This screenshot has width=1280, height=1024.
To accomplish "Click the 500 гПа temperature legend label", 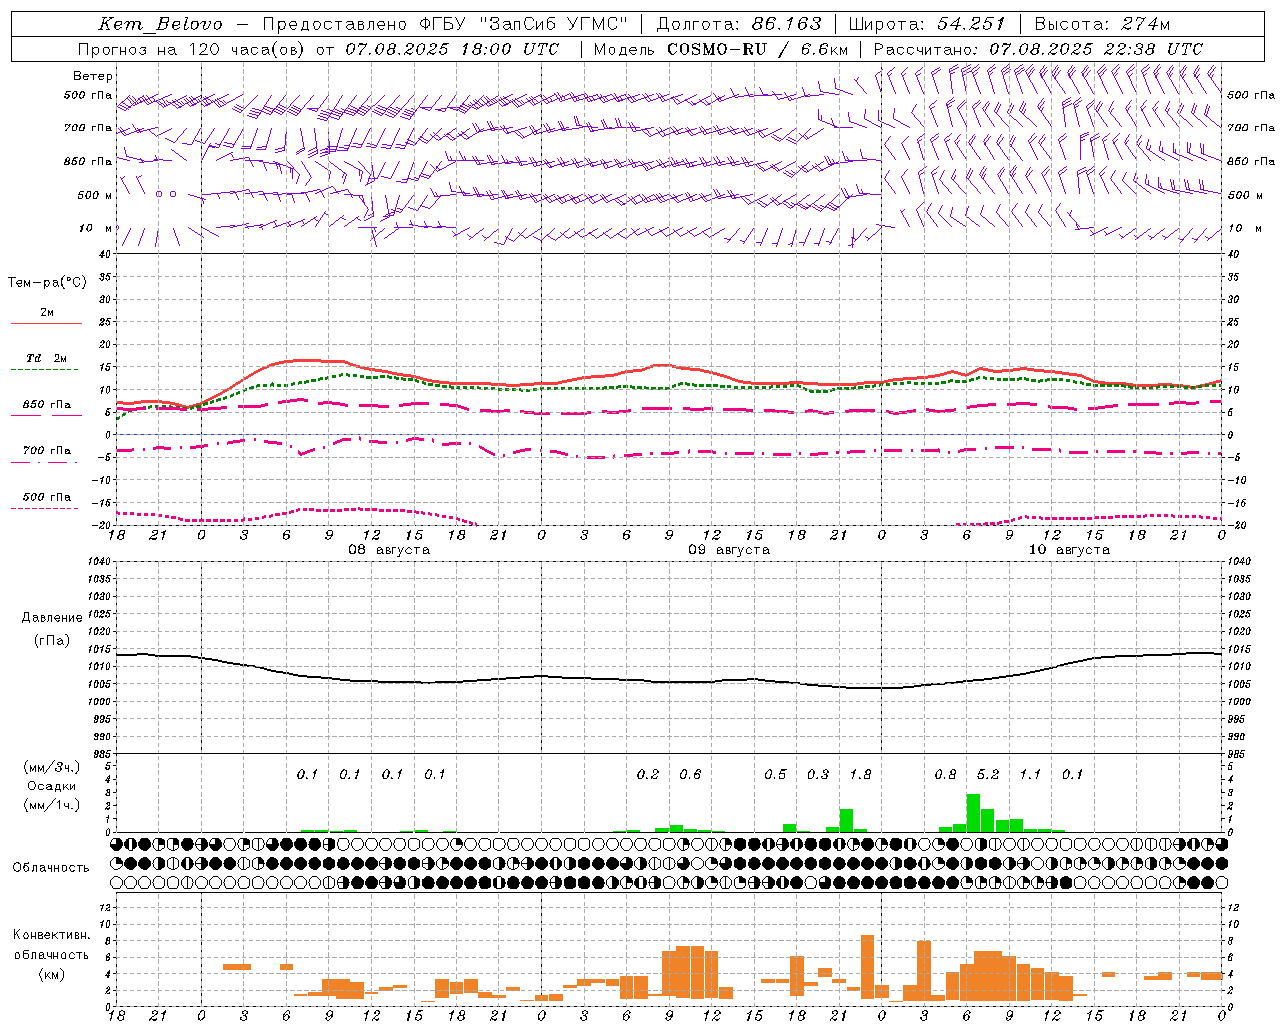I will 47,497.
